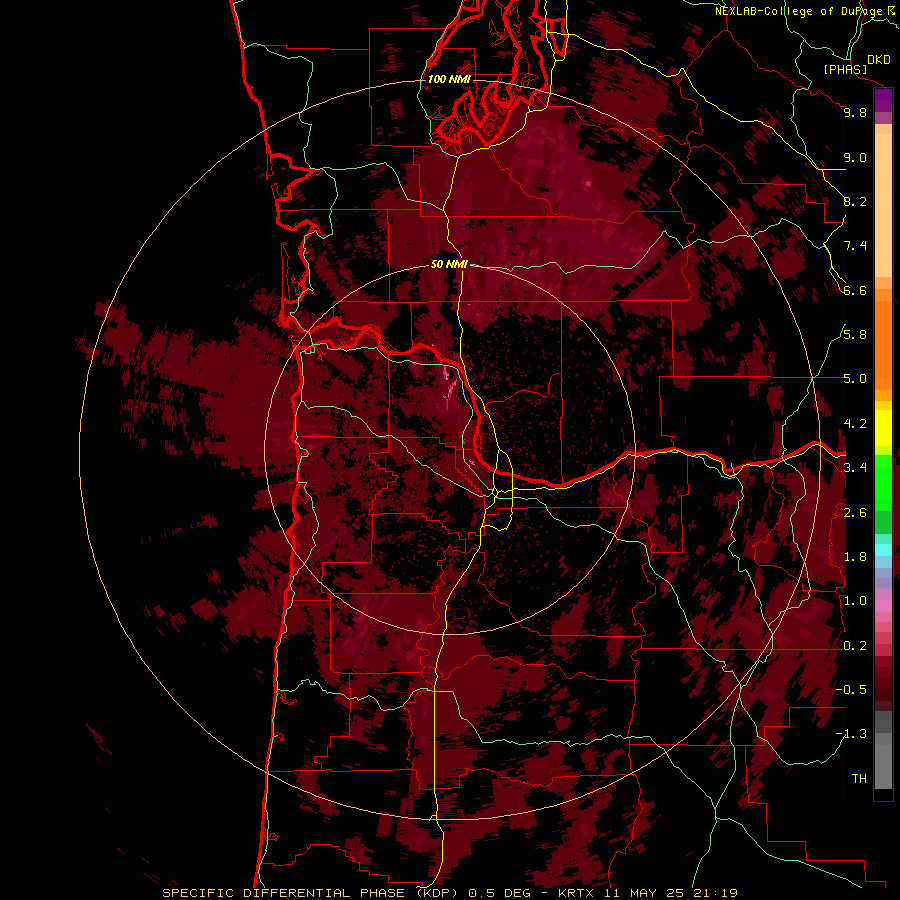Click the 4.2 scale value

click(855, 424)
